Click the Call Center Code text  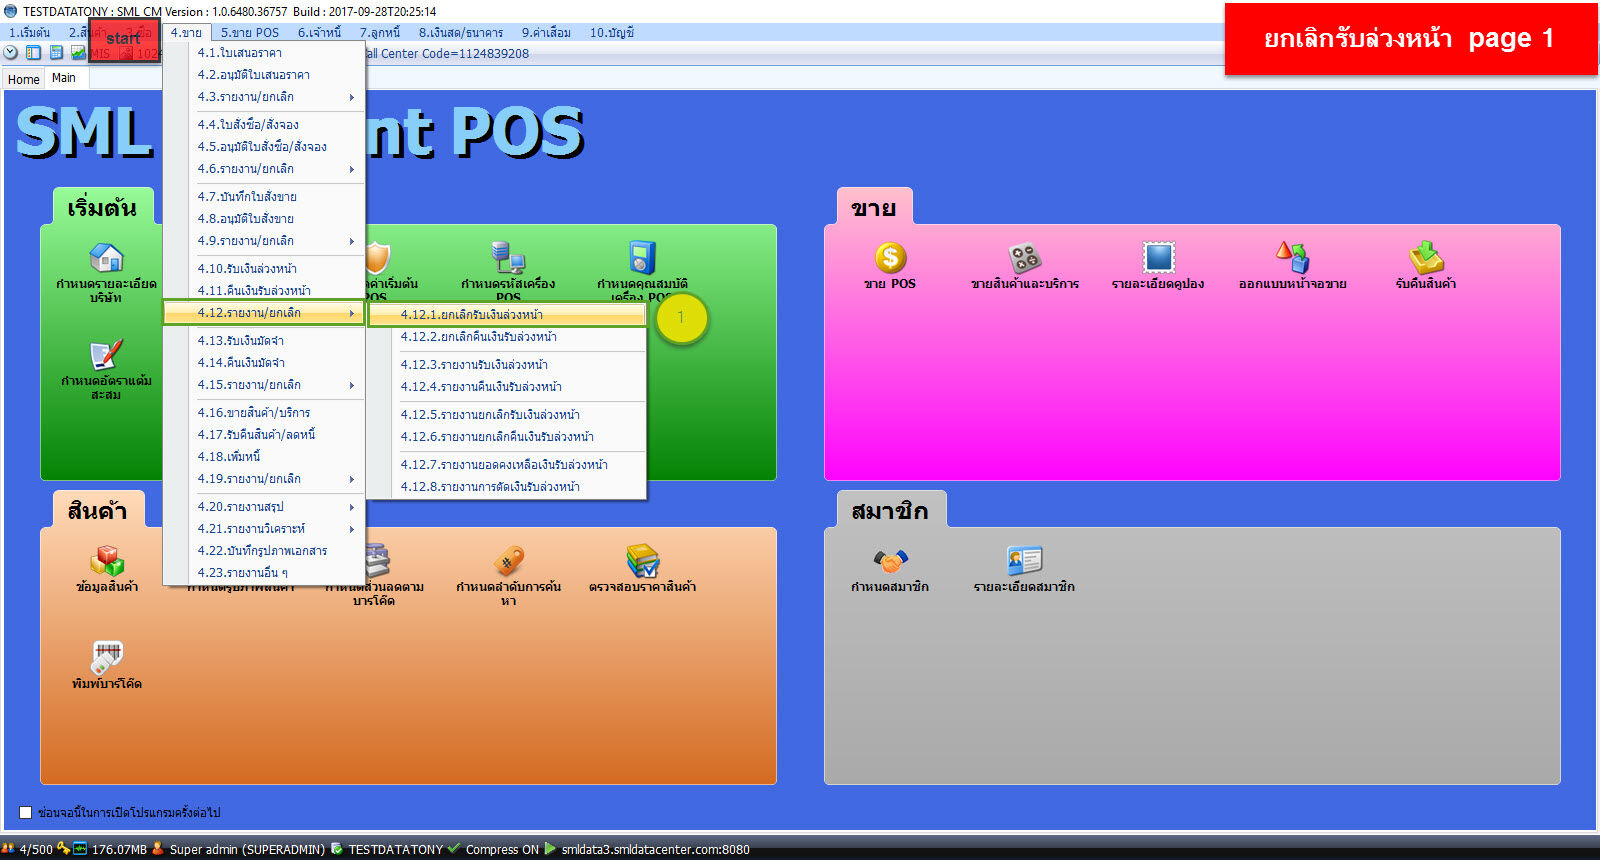pyautogui.click(x=447, y=54)
